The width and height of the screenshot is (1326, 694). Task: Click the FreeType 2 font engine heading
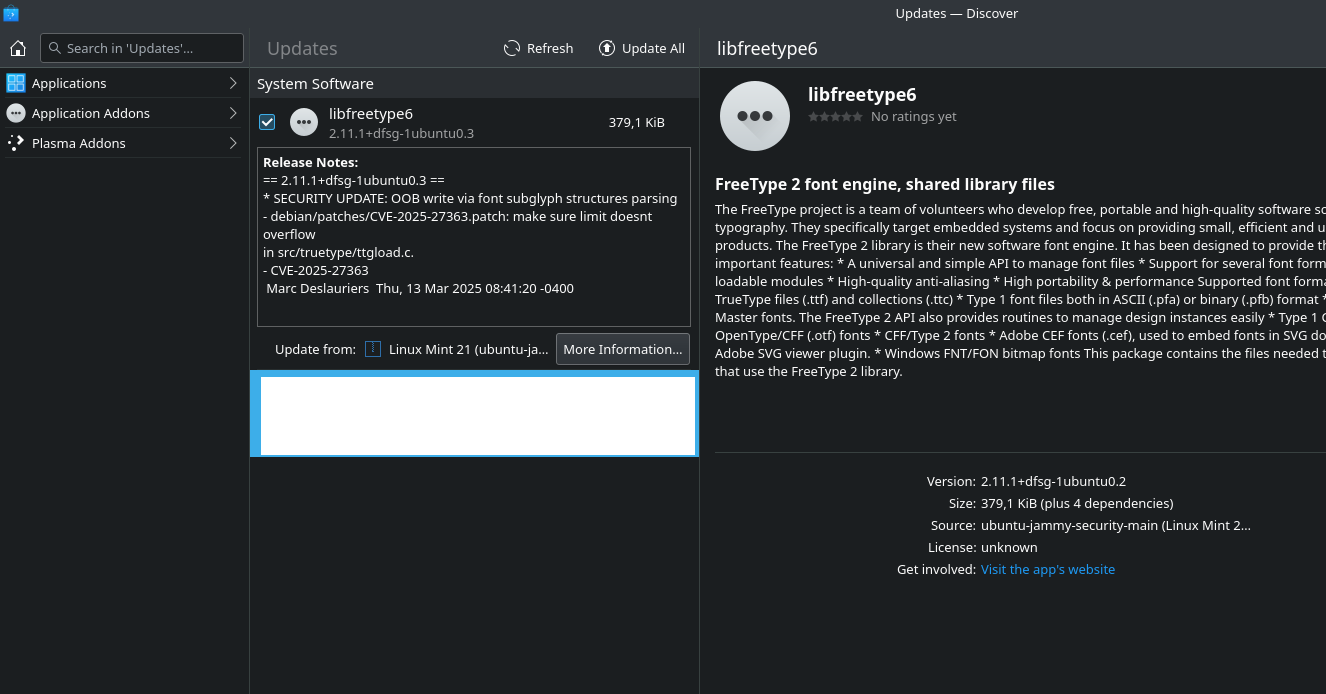[x=885, y=184]
